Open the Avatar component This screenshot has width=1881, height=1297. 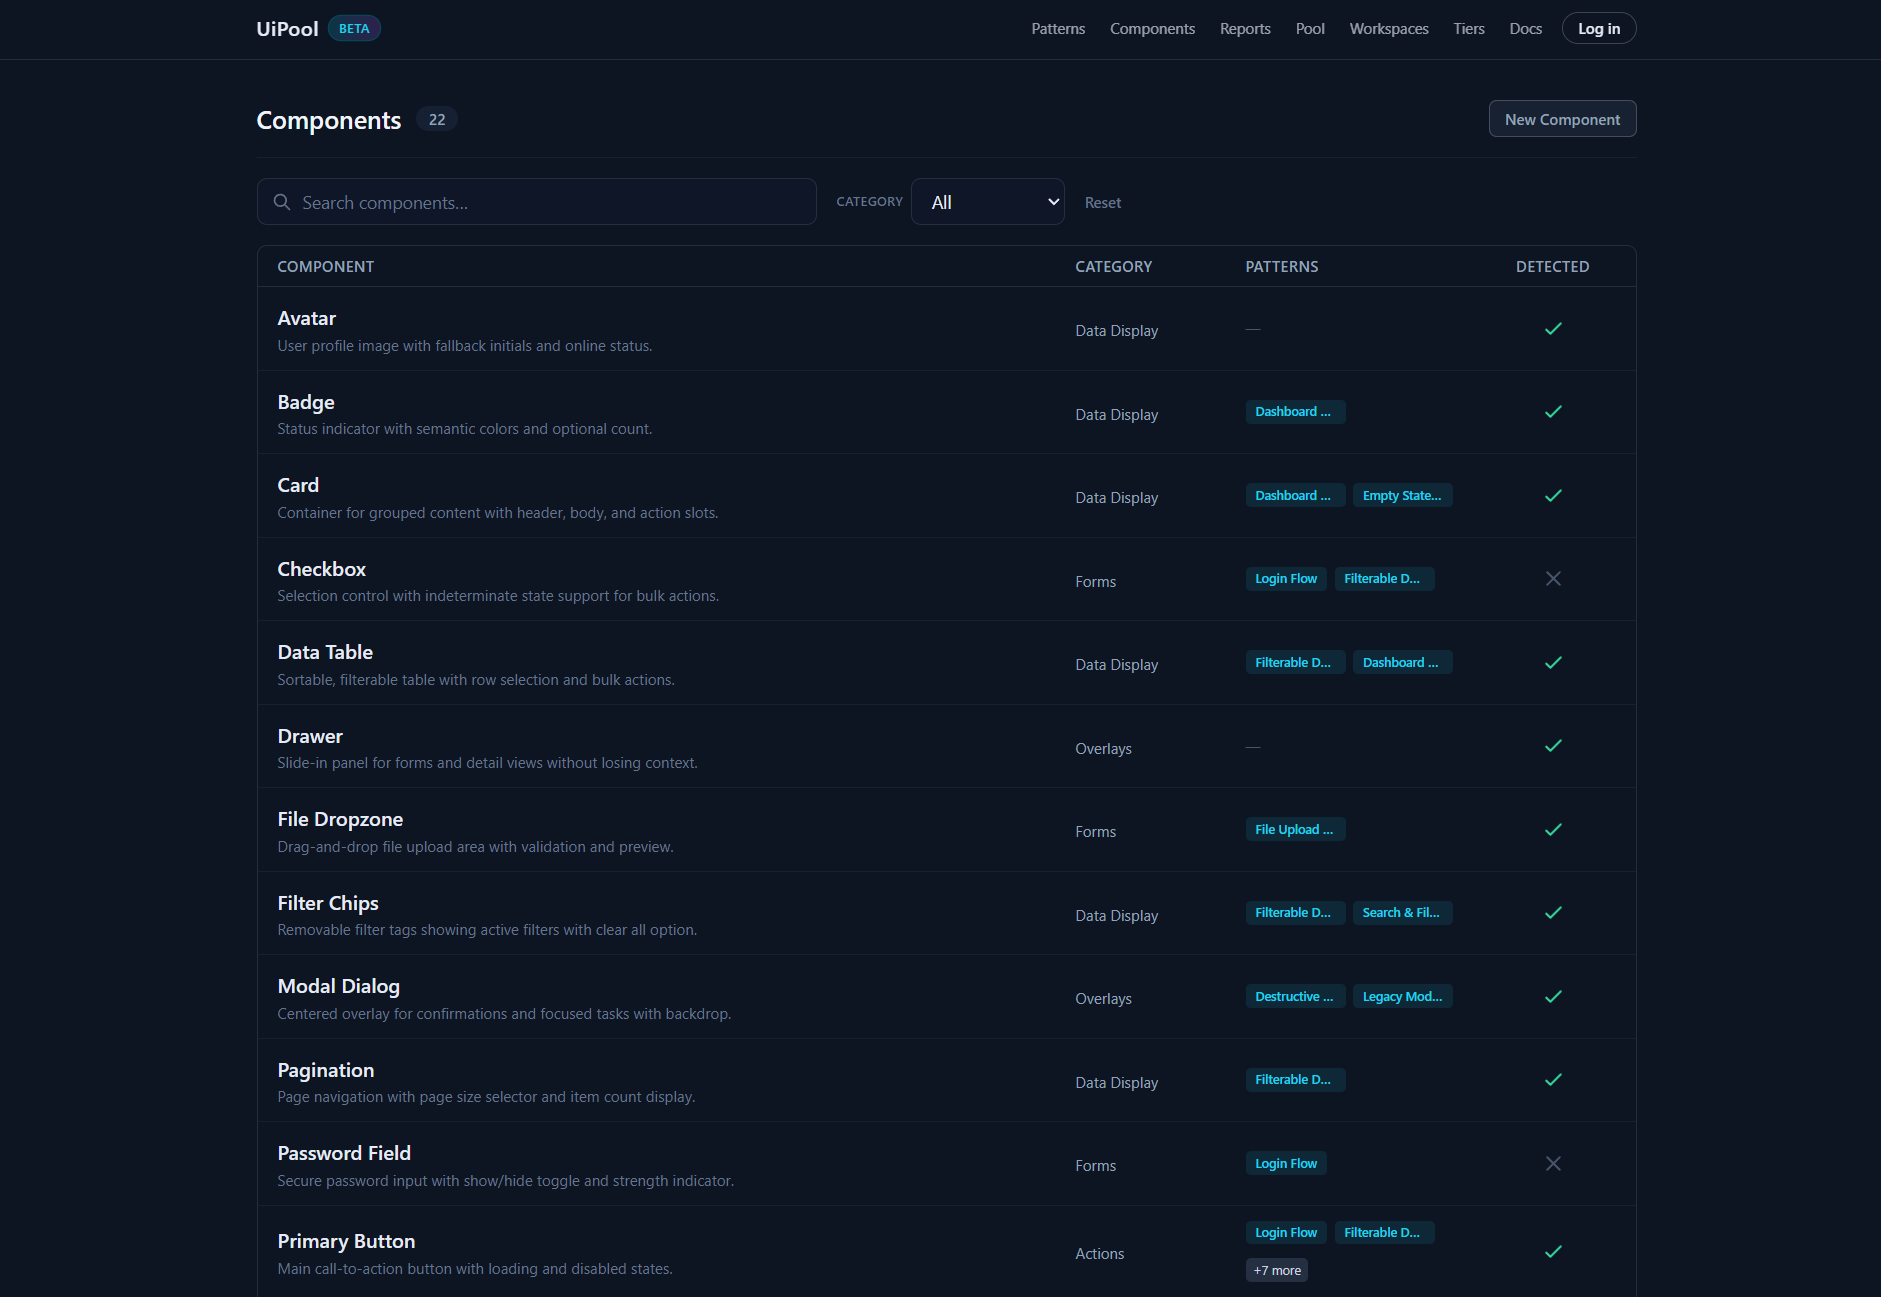306,319
